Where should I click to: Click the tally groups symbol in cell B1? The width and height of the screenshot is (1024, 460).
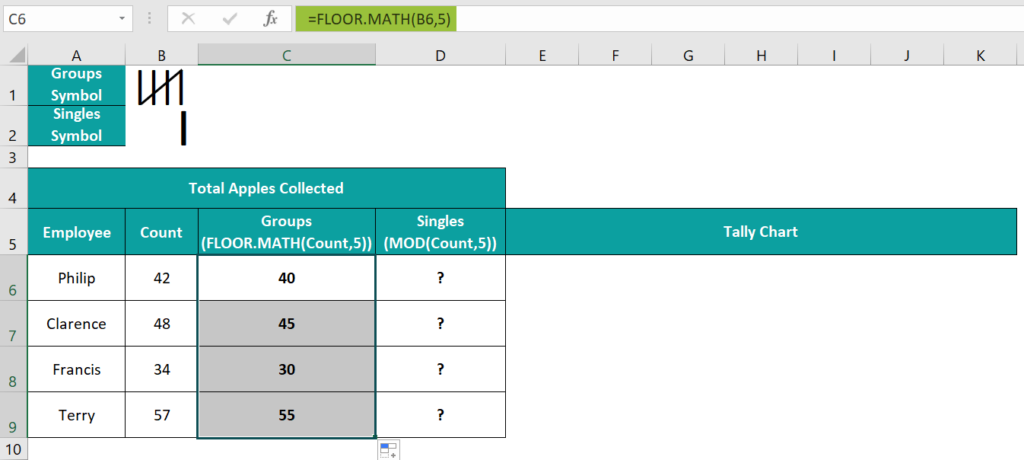pyautogui.click(x=161, y=87)
